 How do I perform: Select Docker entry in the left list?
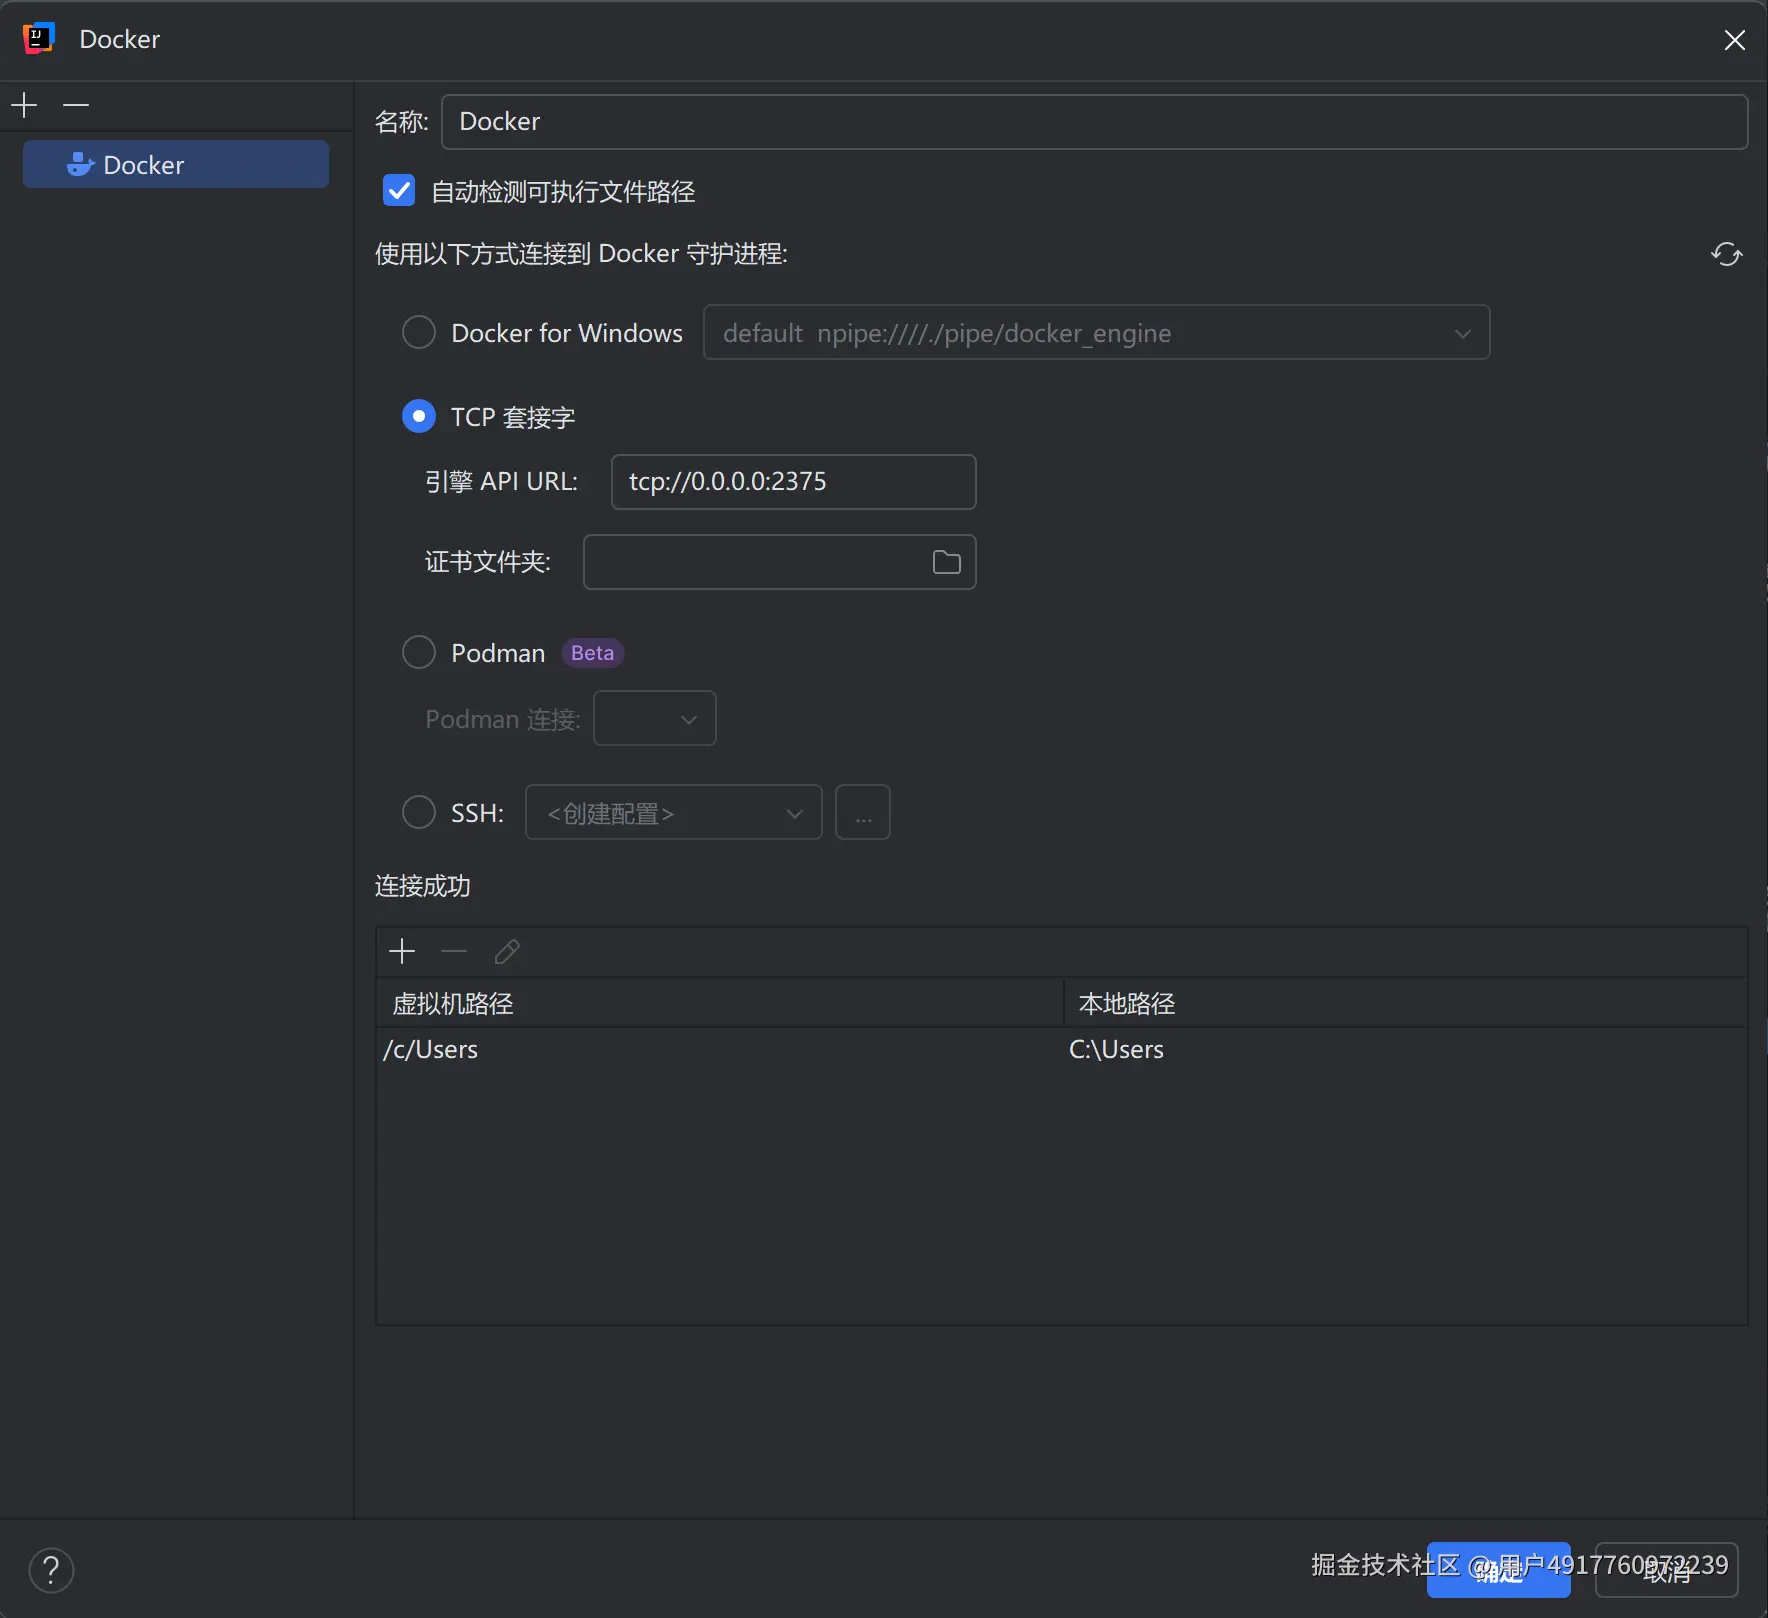tap(176, 164)
